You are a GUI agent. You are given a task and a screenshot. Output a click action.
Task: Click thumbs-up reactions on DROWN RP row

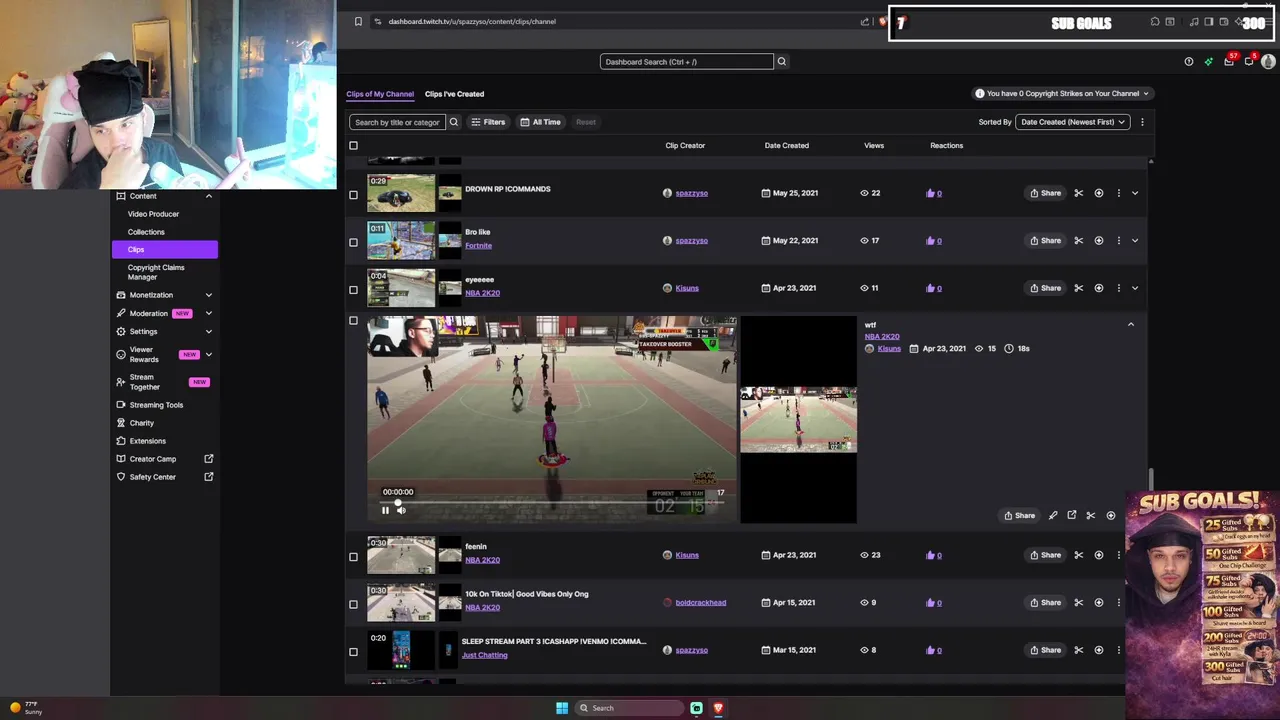point(934,193)
